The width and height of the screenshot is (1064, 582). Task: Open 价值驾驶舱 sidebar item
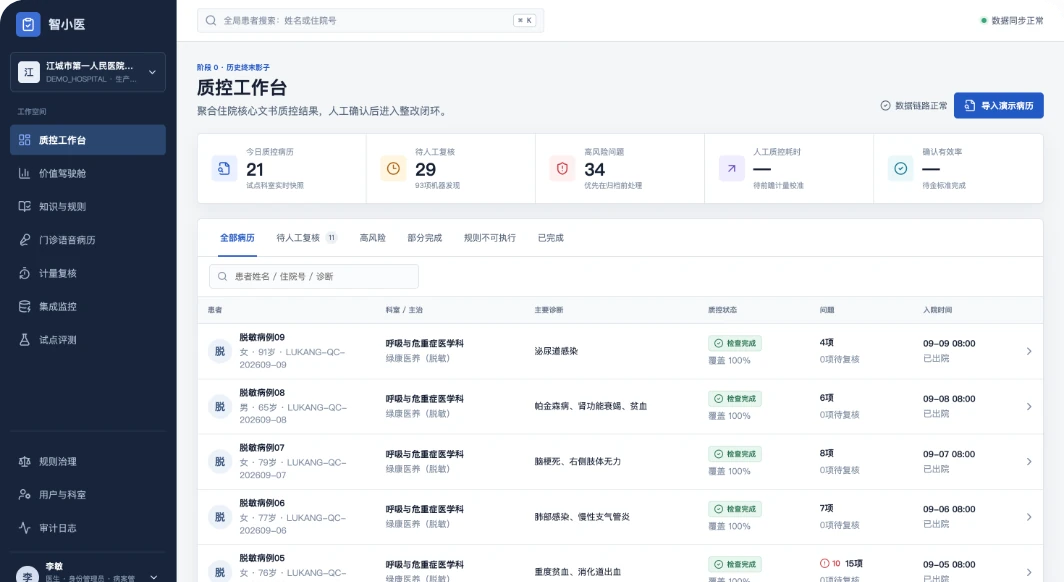coord(88,173)
